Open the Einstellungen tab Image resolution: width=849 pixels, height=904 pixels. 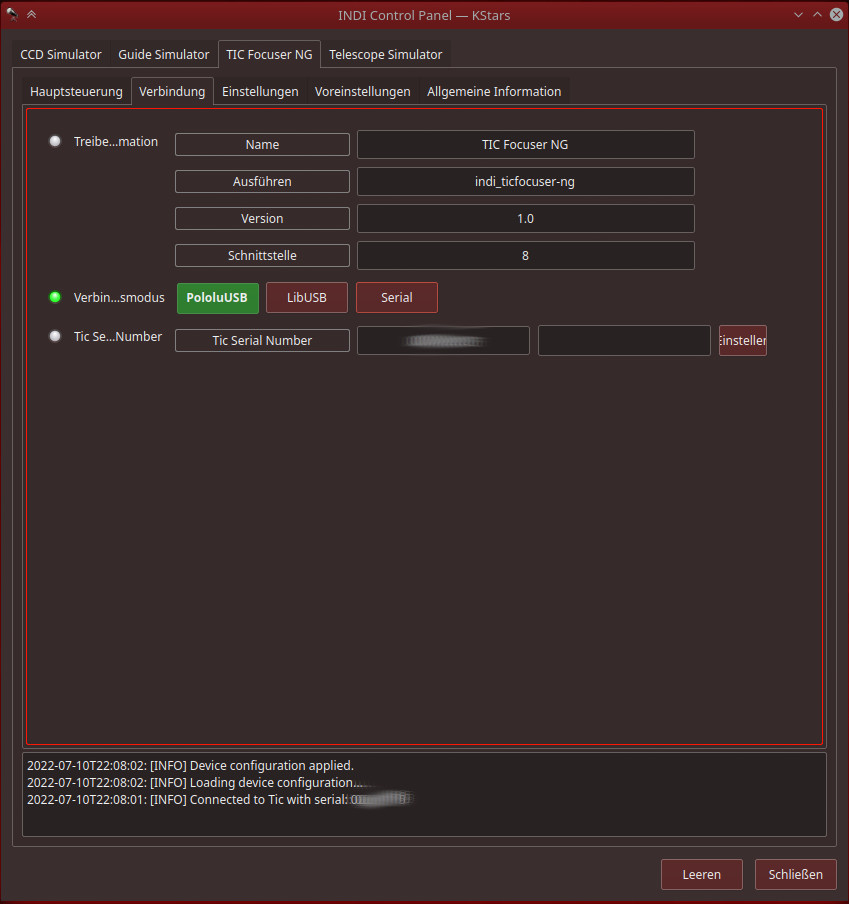tap(260, 91)
